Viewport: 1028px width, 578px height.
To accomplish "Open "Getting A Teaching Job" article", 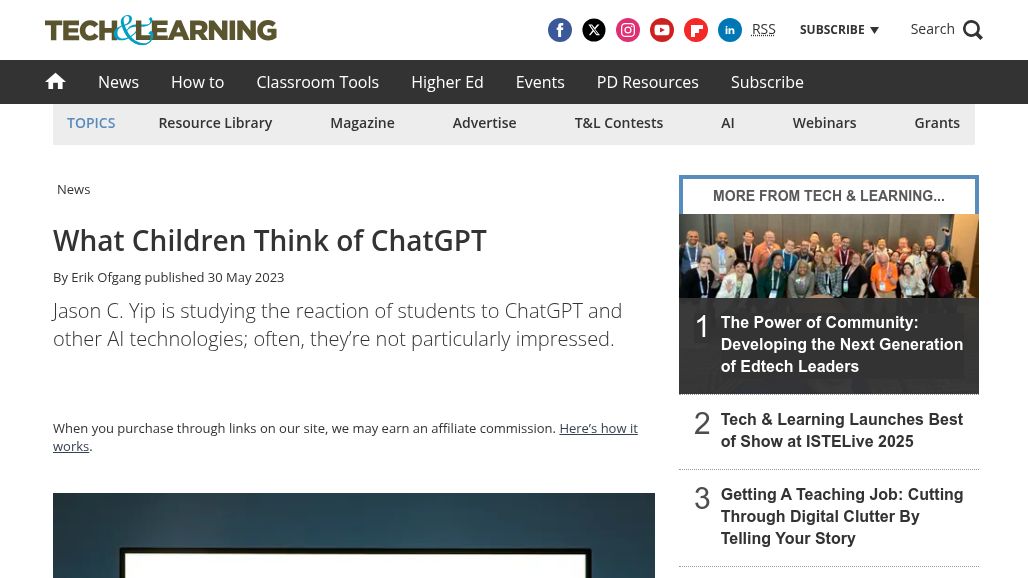I will point(842,516).
